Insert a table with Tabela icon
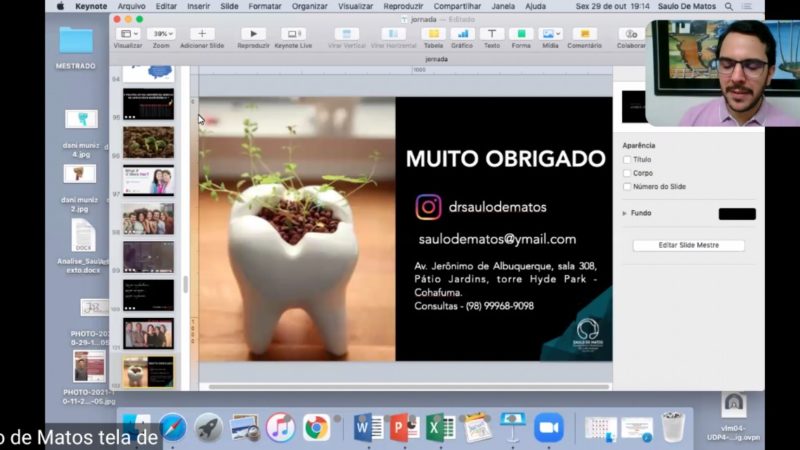This screenshot has height=450, width=800. (433, 34)
